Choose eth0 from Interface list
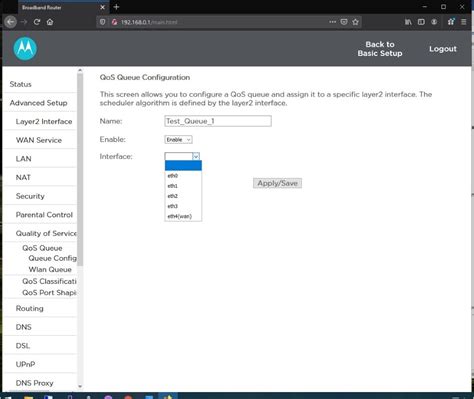The width and height of the screenshot is (474, 399). click(x=183, y=176)
